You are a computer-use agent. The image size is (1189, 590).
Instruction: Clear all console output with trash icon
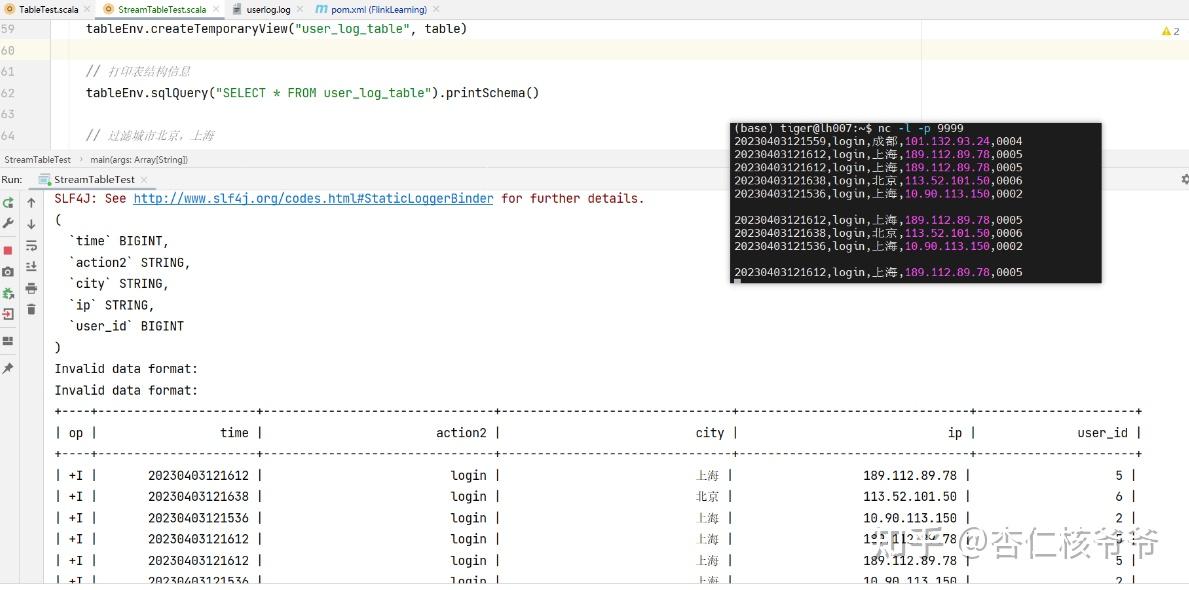tap(32, 310)
